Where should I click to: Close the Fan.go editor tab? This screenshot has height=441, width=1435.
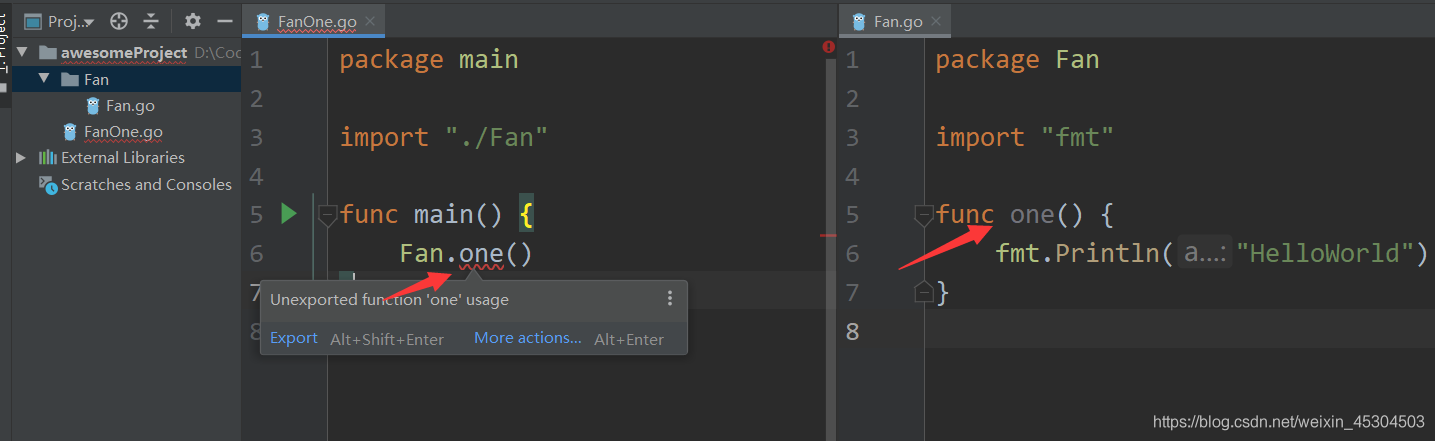tap(936, 21)
